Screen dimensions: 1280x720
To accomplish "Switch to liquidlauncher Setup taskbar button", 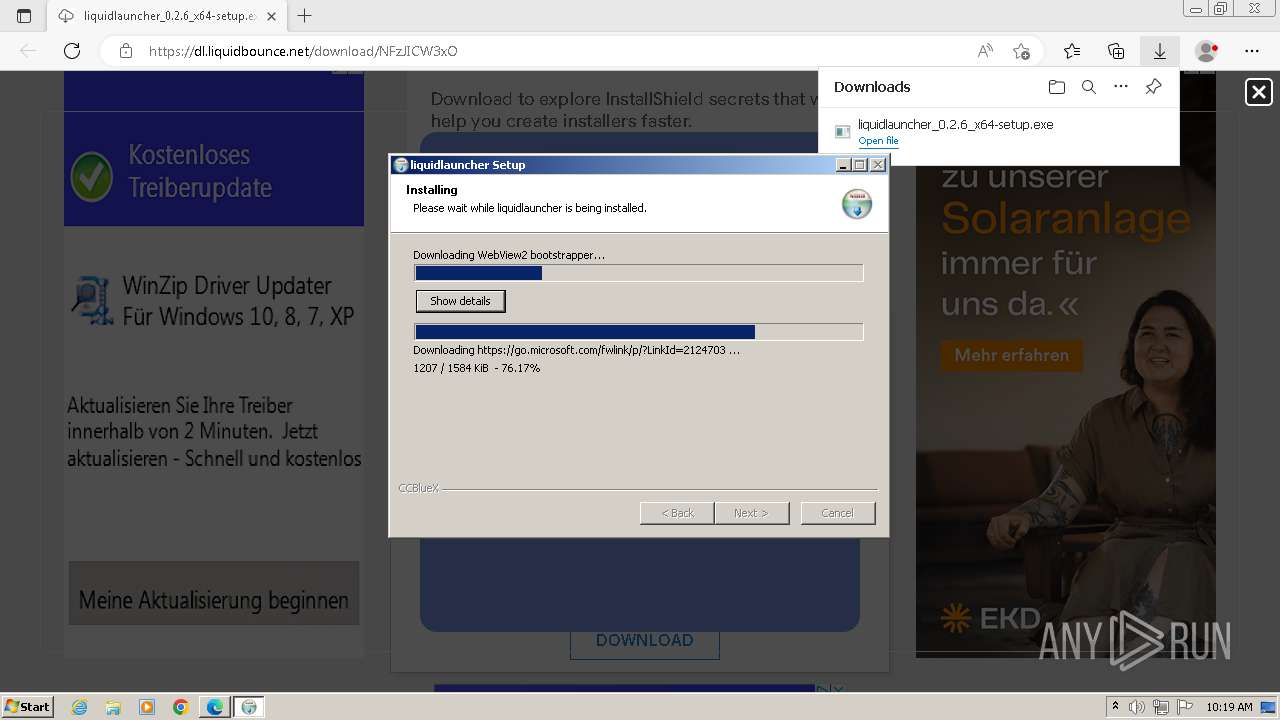I will pos(249,707).
